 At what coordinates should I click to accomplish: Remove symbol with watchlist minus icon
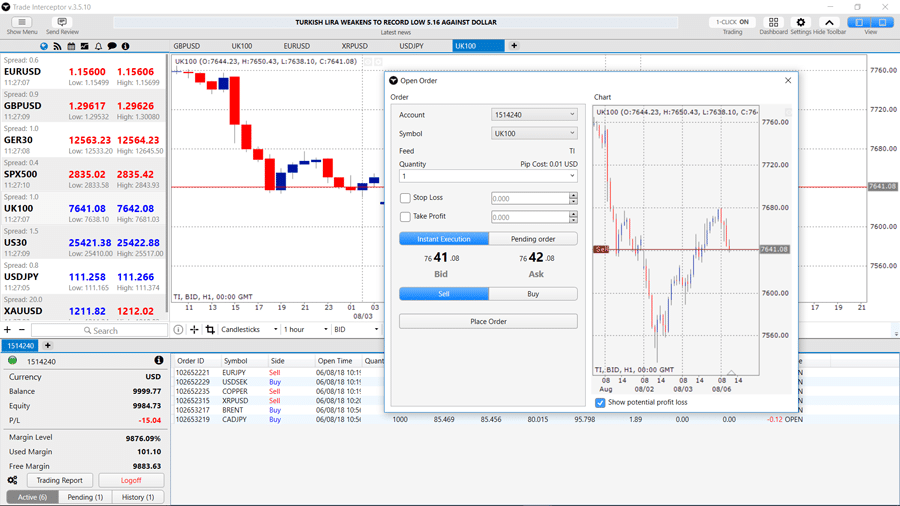[22, 330]
